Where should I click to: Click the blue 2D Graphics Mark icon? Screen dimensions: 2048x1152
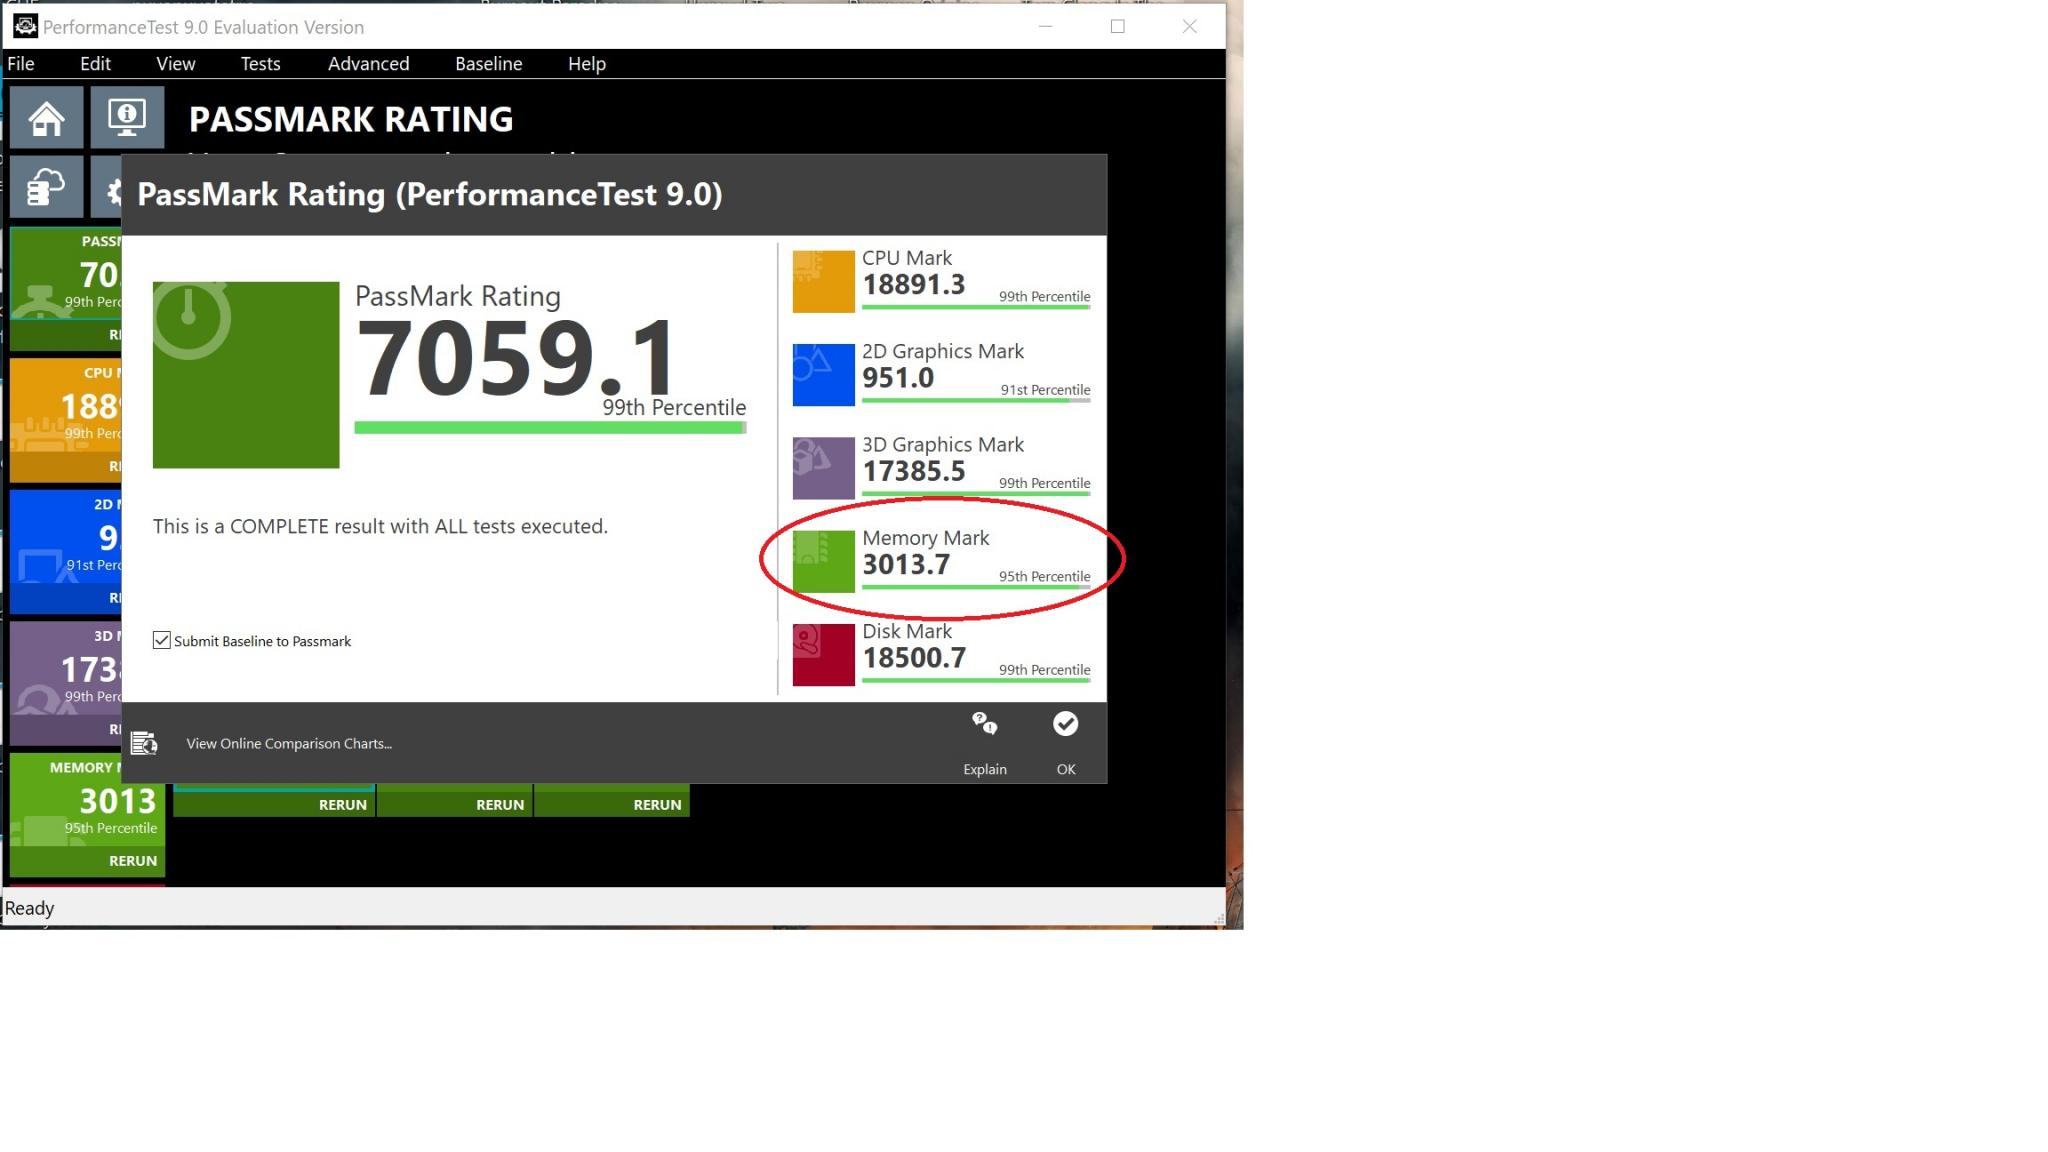[x=823, y=375]
